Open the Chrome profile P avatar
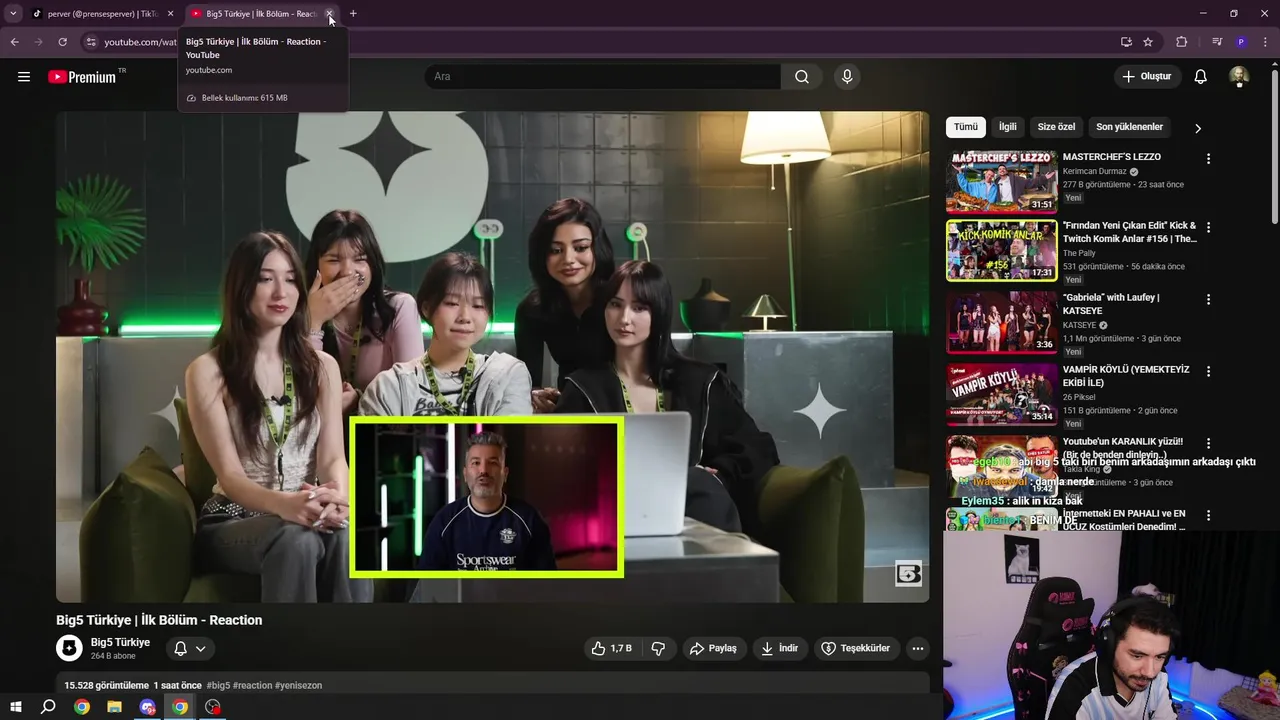Viewport: 1280px width, 720px height. (1241, 42)
